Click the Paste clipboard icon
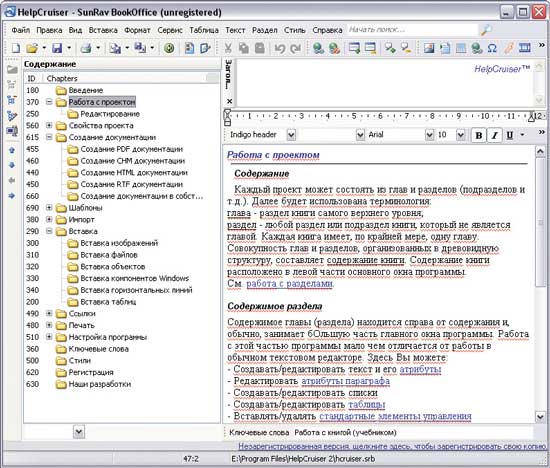Viewport: 550px width, 468px height. coord(260,48)
